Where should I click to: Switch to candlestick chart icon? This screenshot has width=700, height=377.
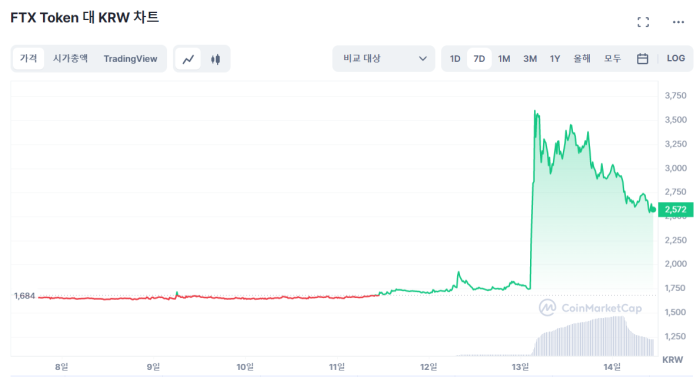pos(216,59)
